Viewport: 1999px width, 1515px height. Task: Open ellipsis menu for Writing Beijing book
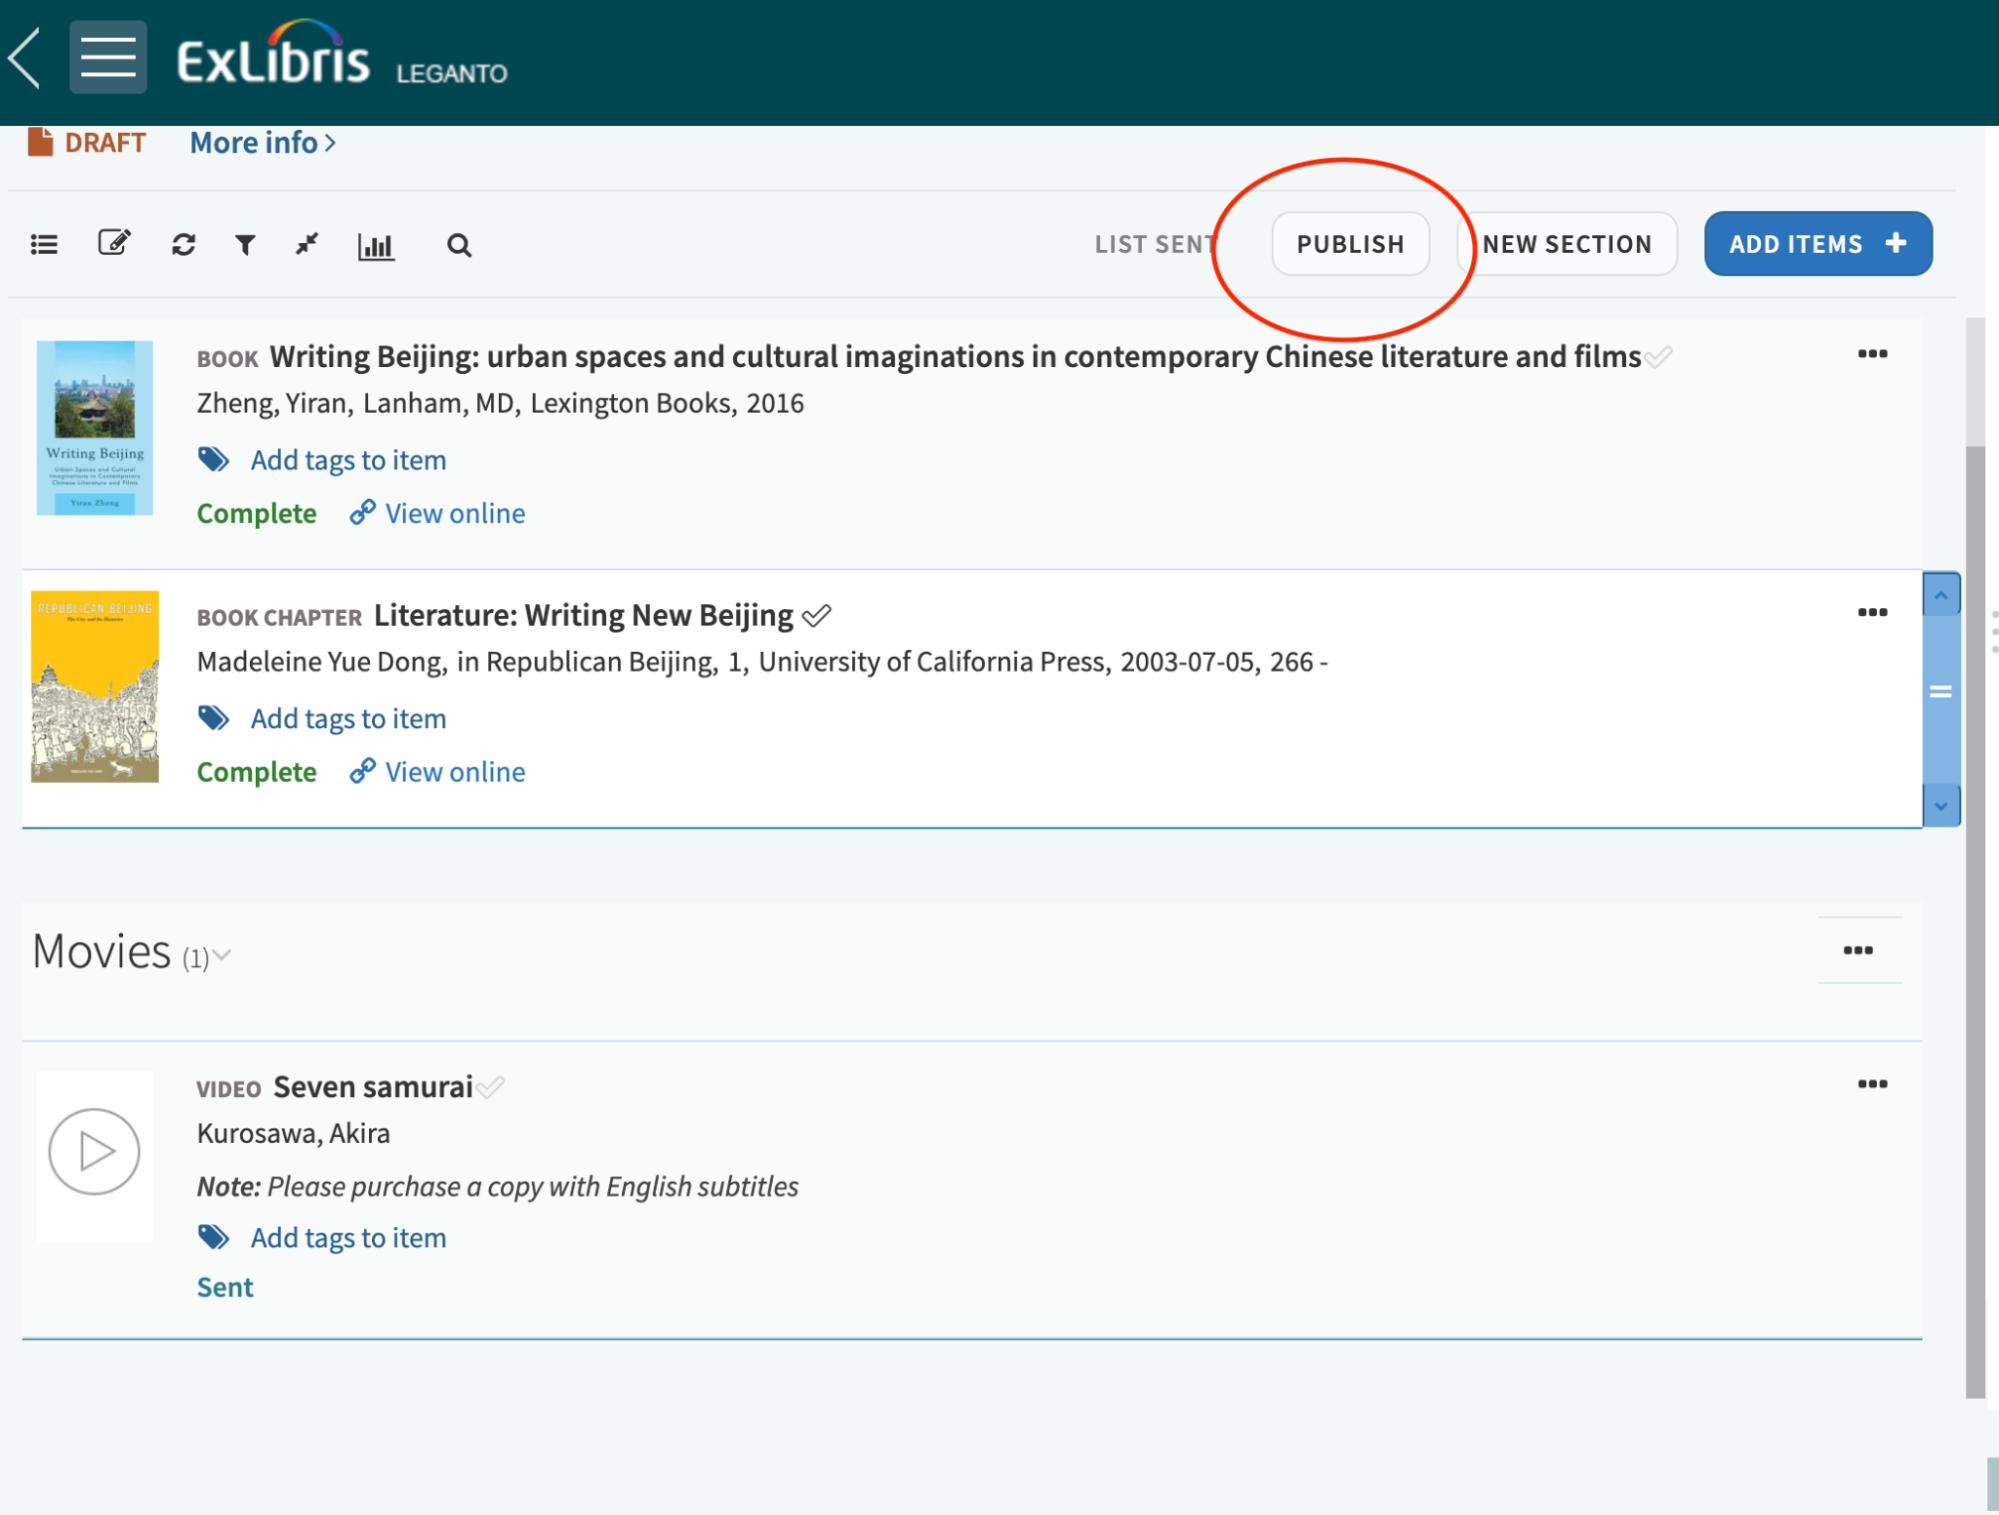click(x=1872, y=354)
